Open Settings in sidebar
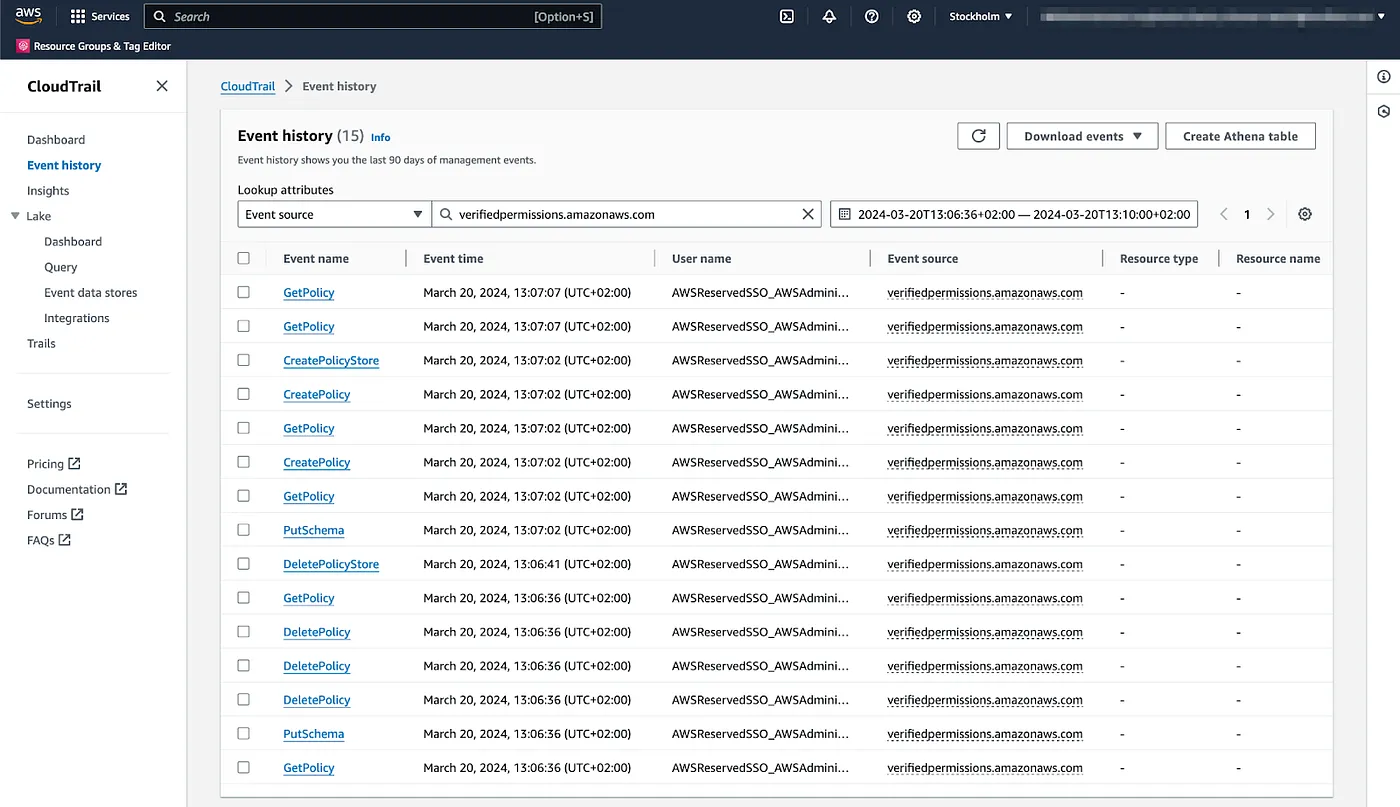The height and width of the screenshot is (807, 1400). tap(49, 404)
